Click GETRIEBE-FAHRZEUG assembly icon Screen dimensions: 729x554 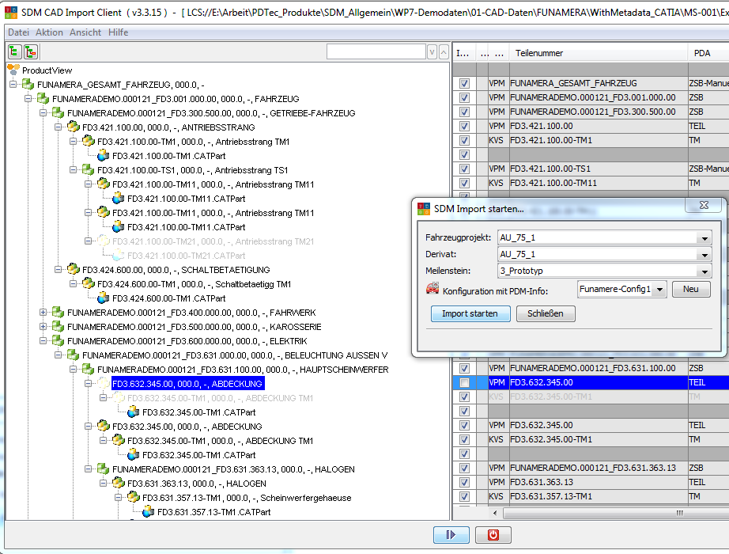tap(58, 113)
